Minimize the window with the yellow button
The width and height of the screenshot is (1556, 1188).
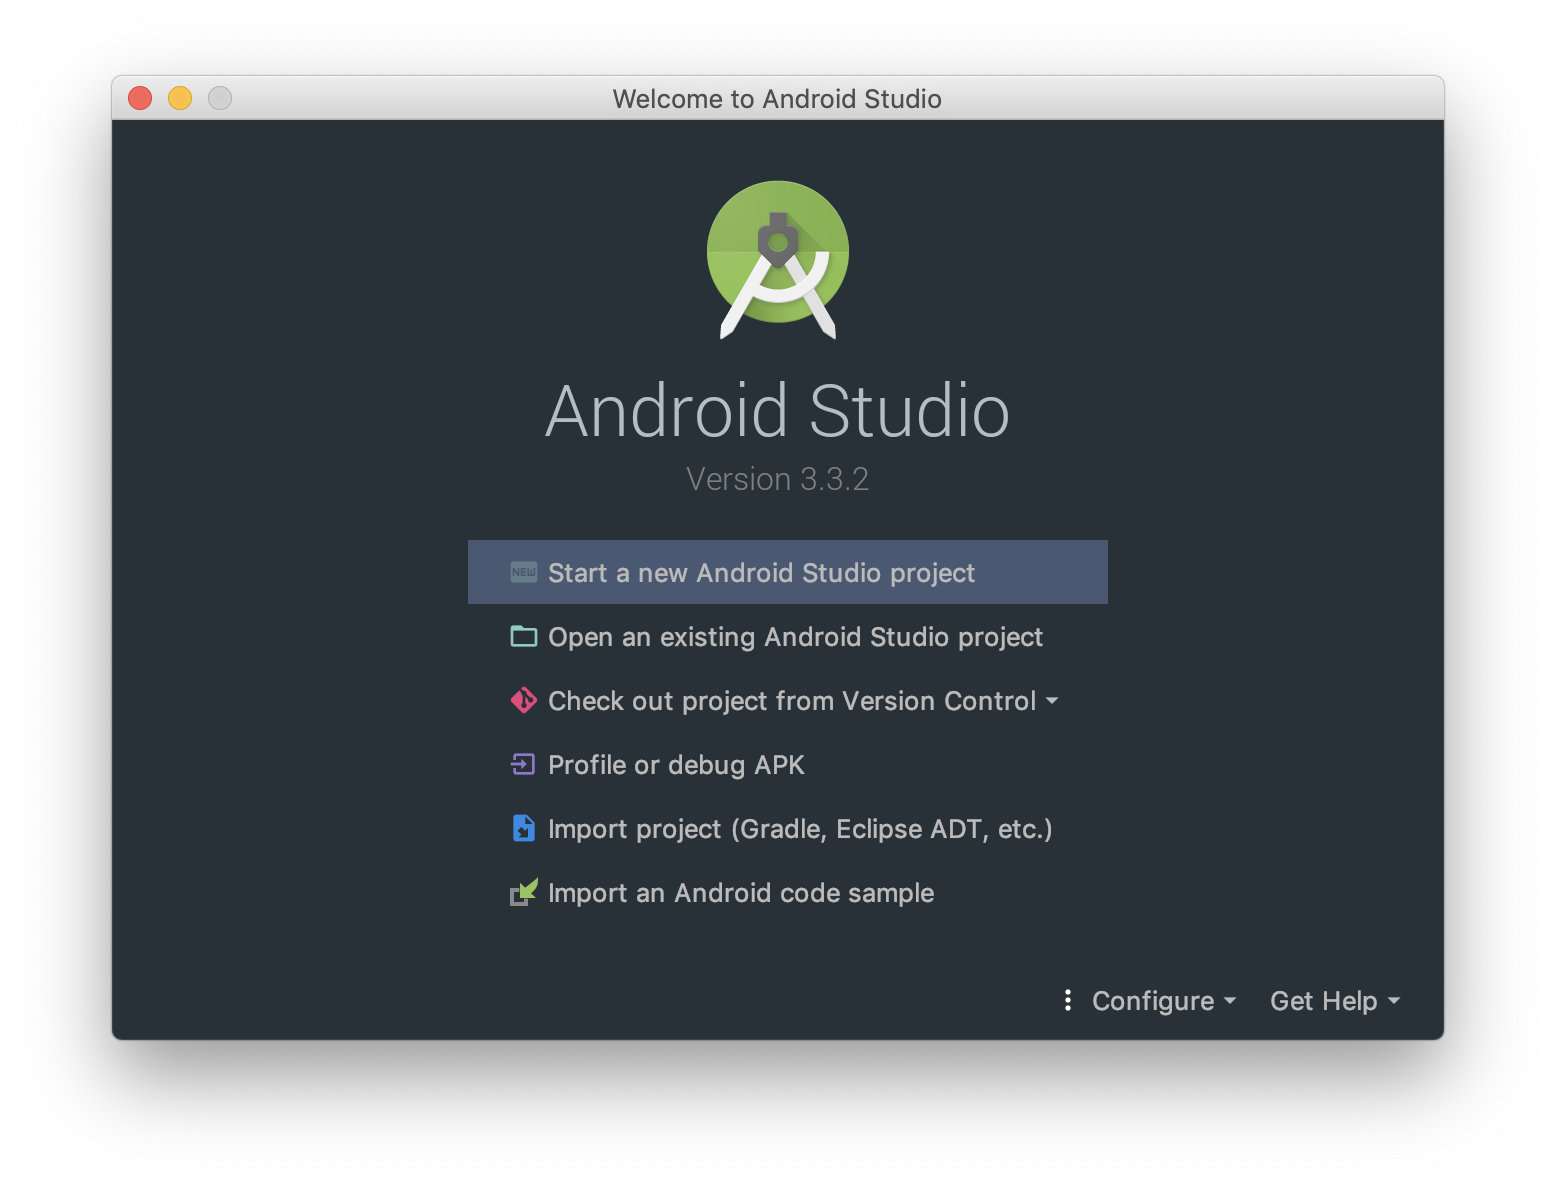[x=180, y=98]
